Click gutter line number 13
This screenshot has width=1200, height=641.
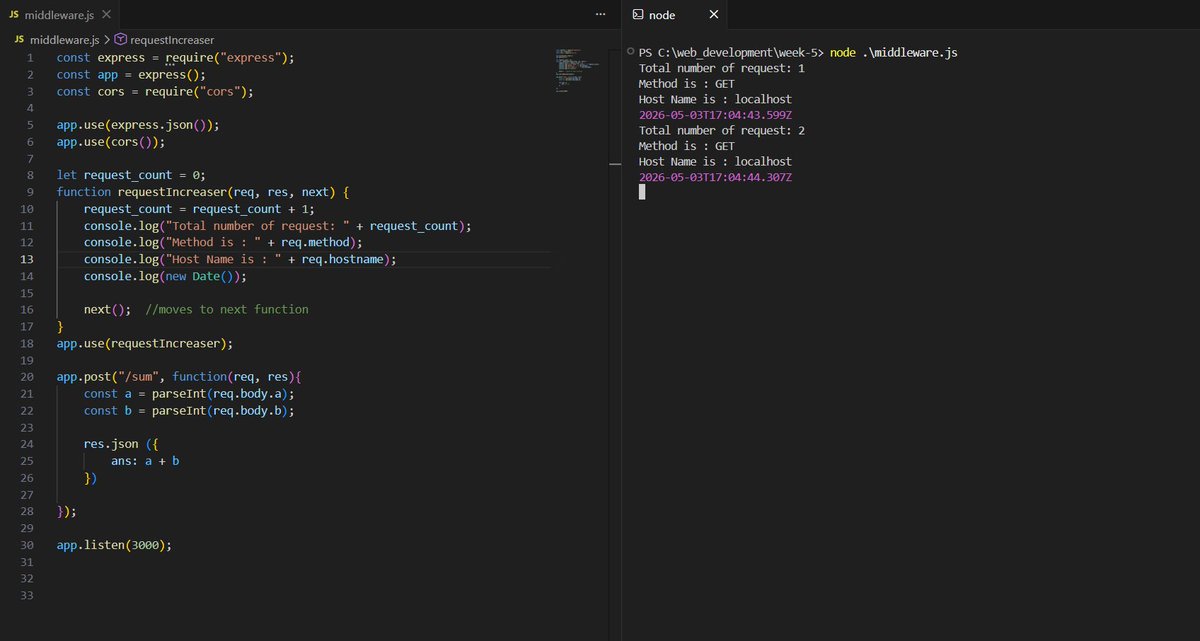coord(27,259)
